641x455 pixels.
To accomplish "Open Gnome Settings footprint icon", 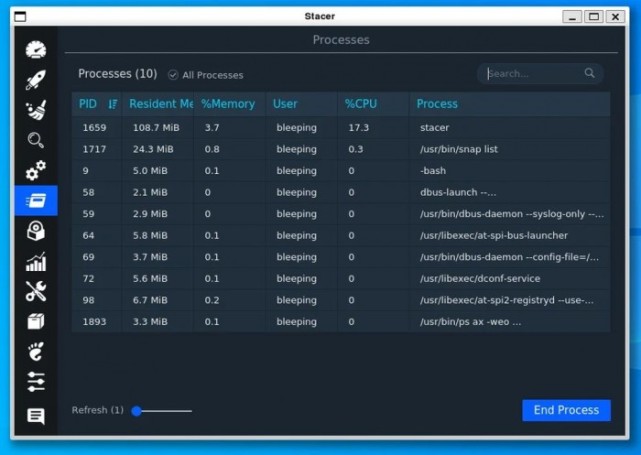I will point(36,352).
